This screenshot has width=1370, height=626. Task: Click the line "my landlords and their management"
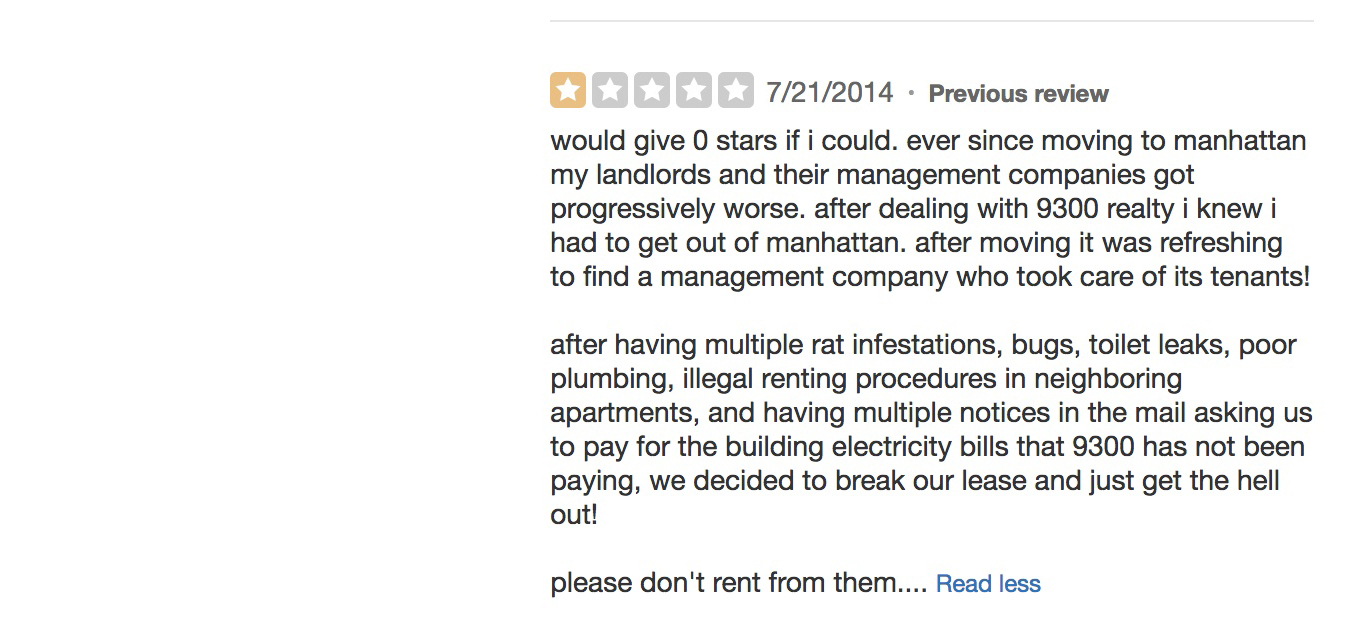click(x=872, y=175)
